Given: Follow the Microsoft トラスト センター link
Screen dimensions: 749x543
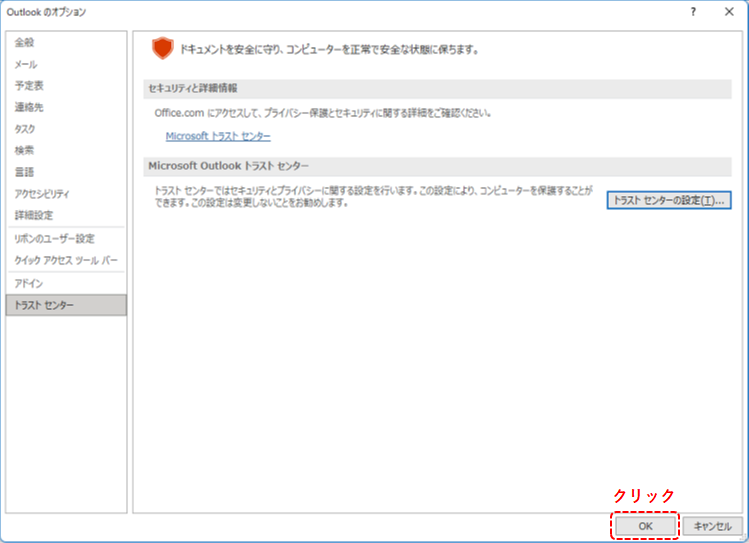Looking at the screenshot, I should [x=218, y=136].
